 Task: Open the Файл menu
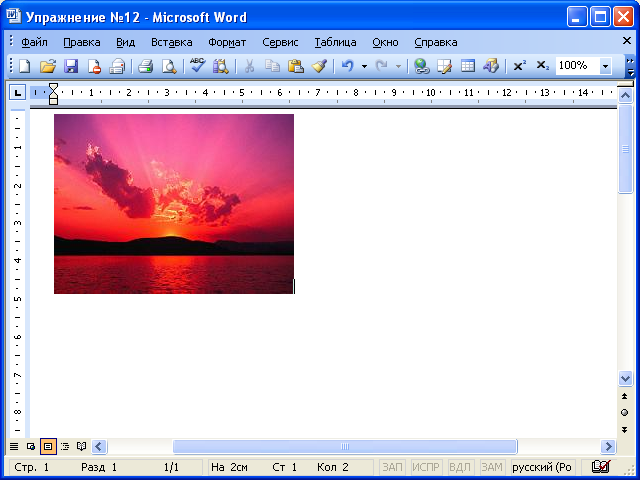point(34,42)
